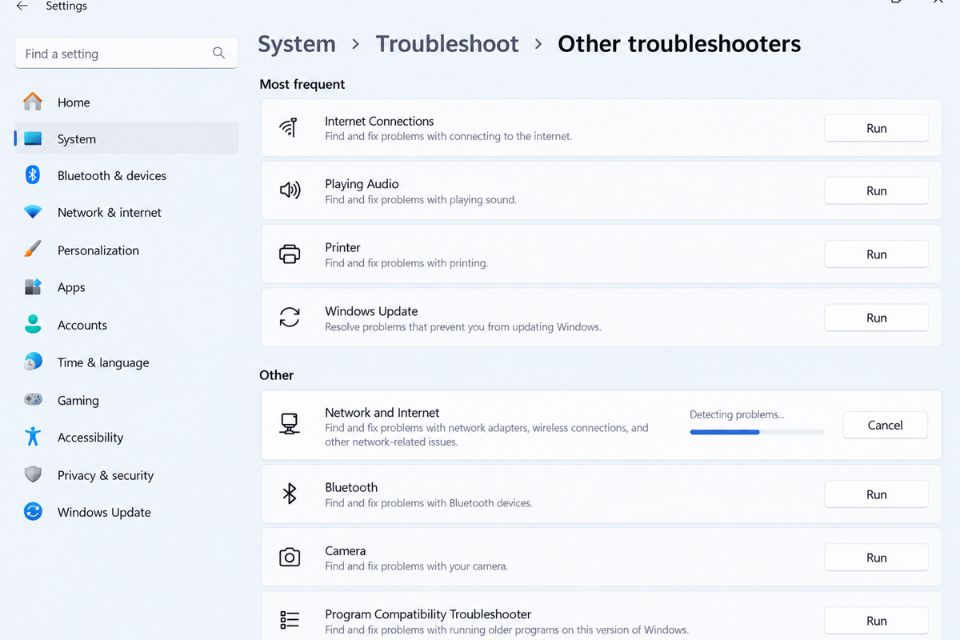Open Apps settings
This screenshot has width=960, height=640.
coord(126,287)
